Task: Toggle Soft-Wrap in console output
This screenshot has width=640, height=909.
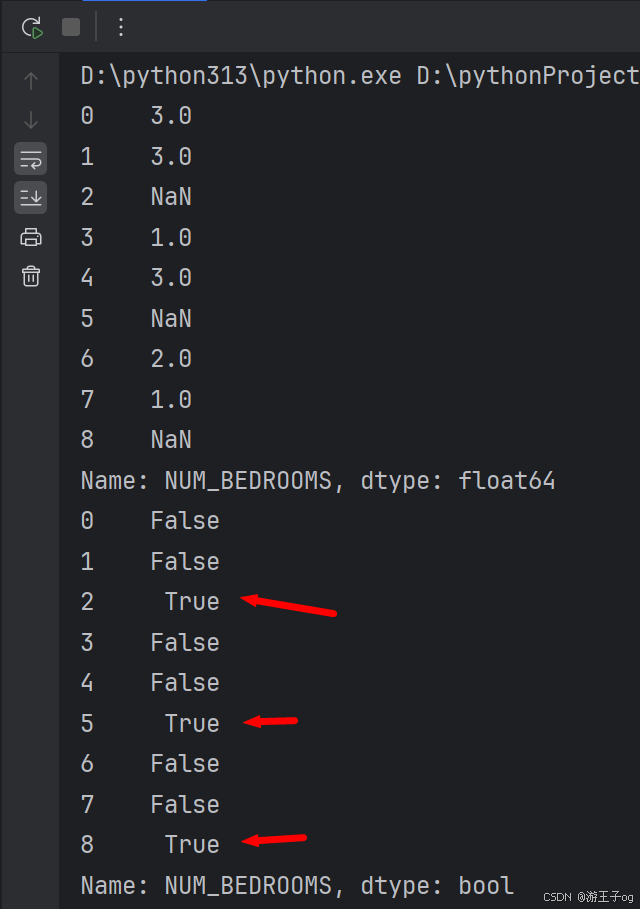Action: click(x=31, y=159)
